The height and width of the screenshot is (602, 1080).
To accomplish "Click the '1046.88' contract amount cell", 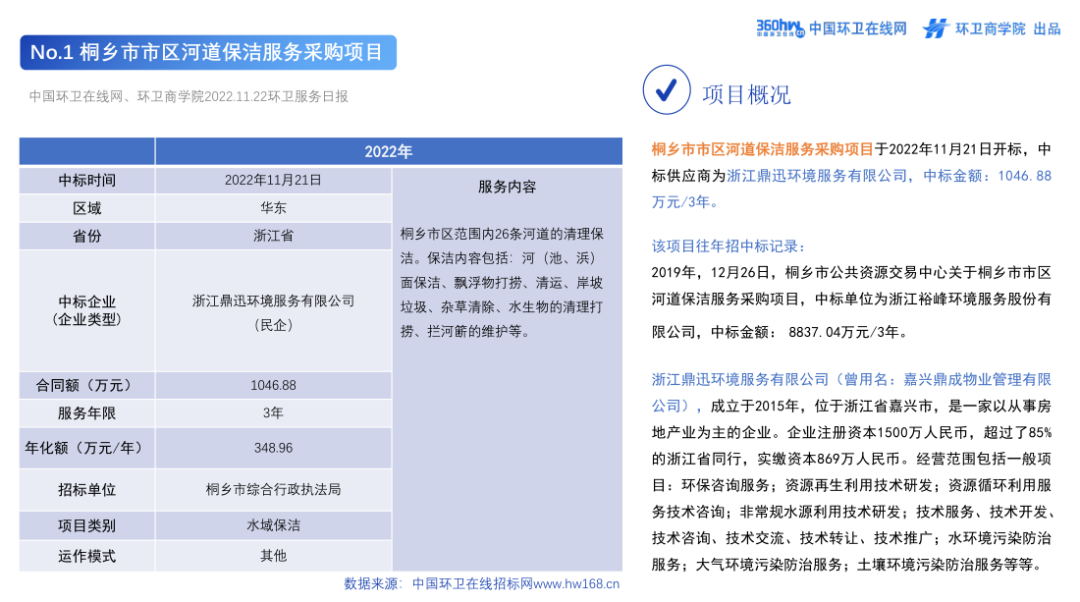I will pyautogui.click(x=273, y=385).
